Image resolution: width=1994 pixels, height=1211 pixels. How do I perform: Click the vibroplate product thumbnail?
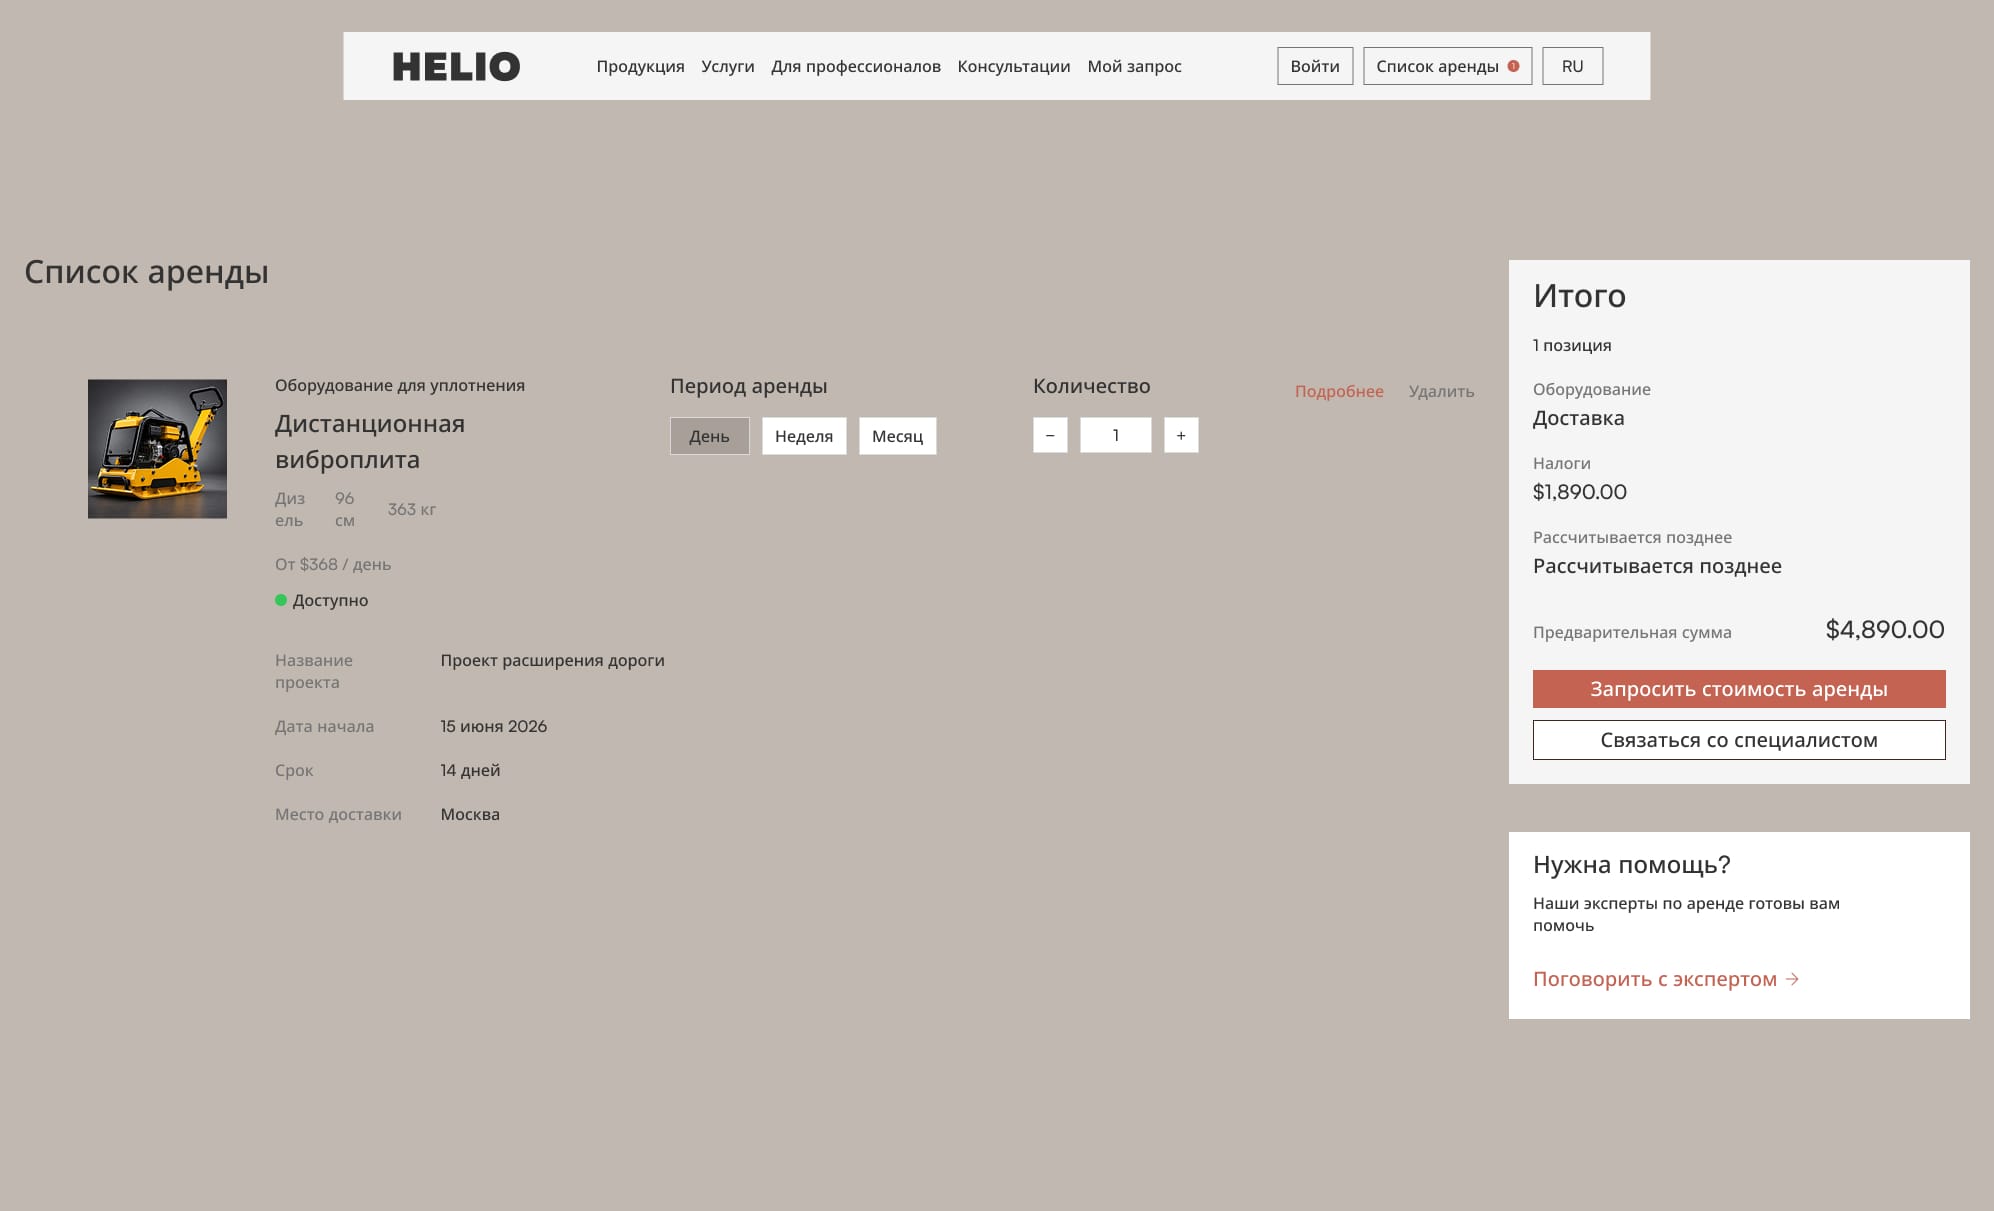coord(157,449)
